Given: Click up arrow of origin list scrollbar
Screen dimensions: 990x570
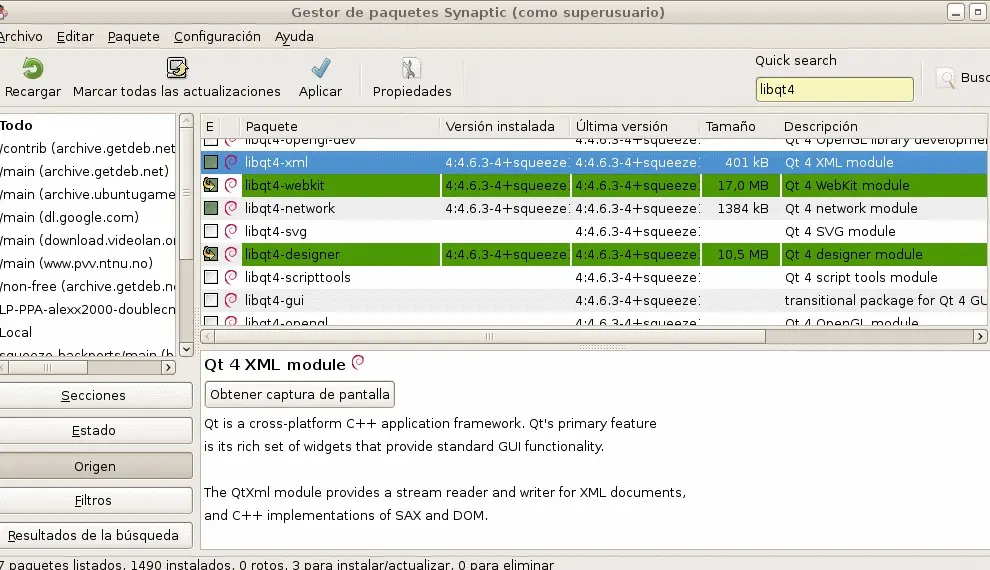Looking at the screenshot, I should point(186,120).
